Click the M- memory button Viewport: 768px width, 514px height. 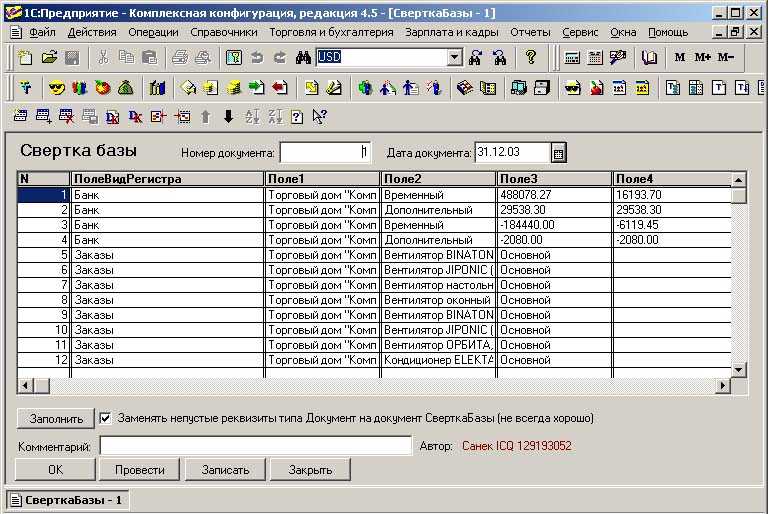pos(726,57)
